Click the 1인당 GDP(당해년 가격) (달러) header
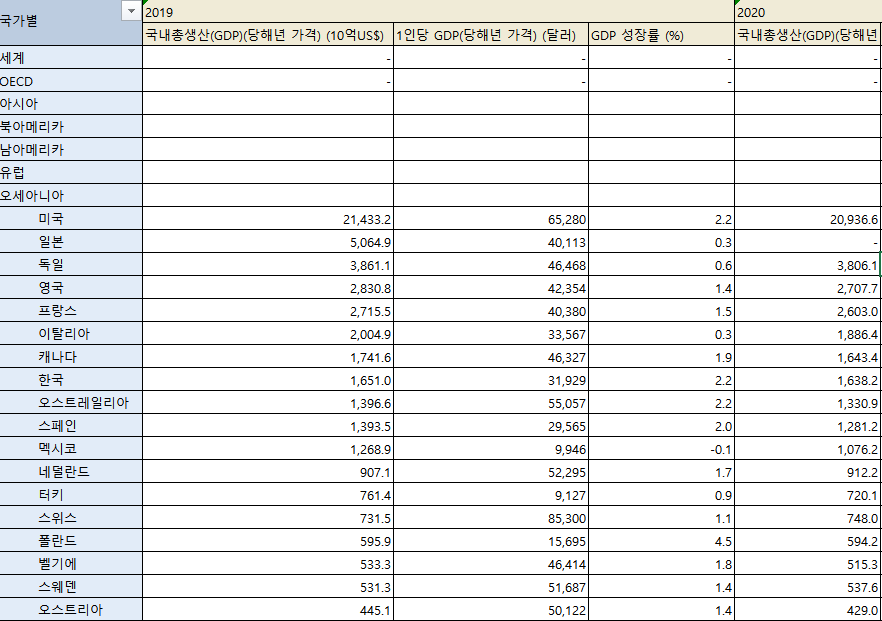 click(x=490, y=35)
